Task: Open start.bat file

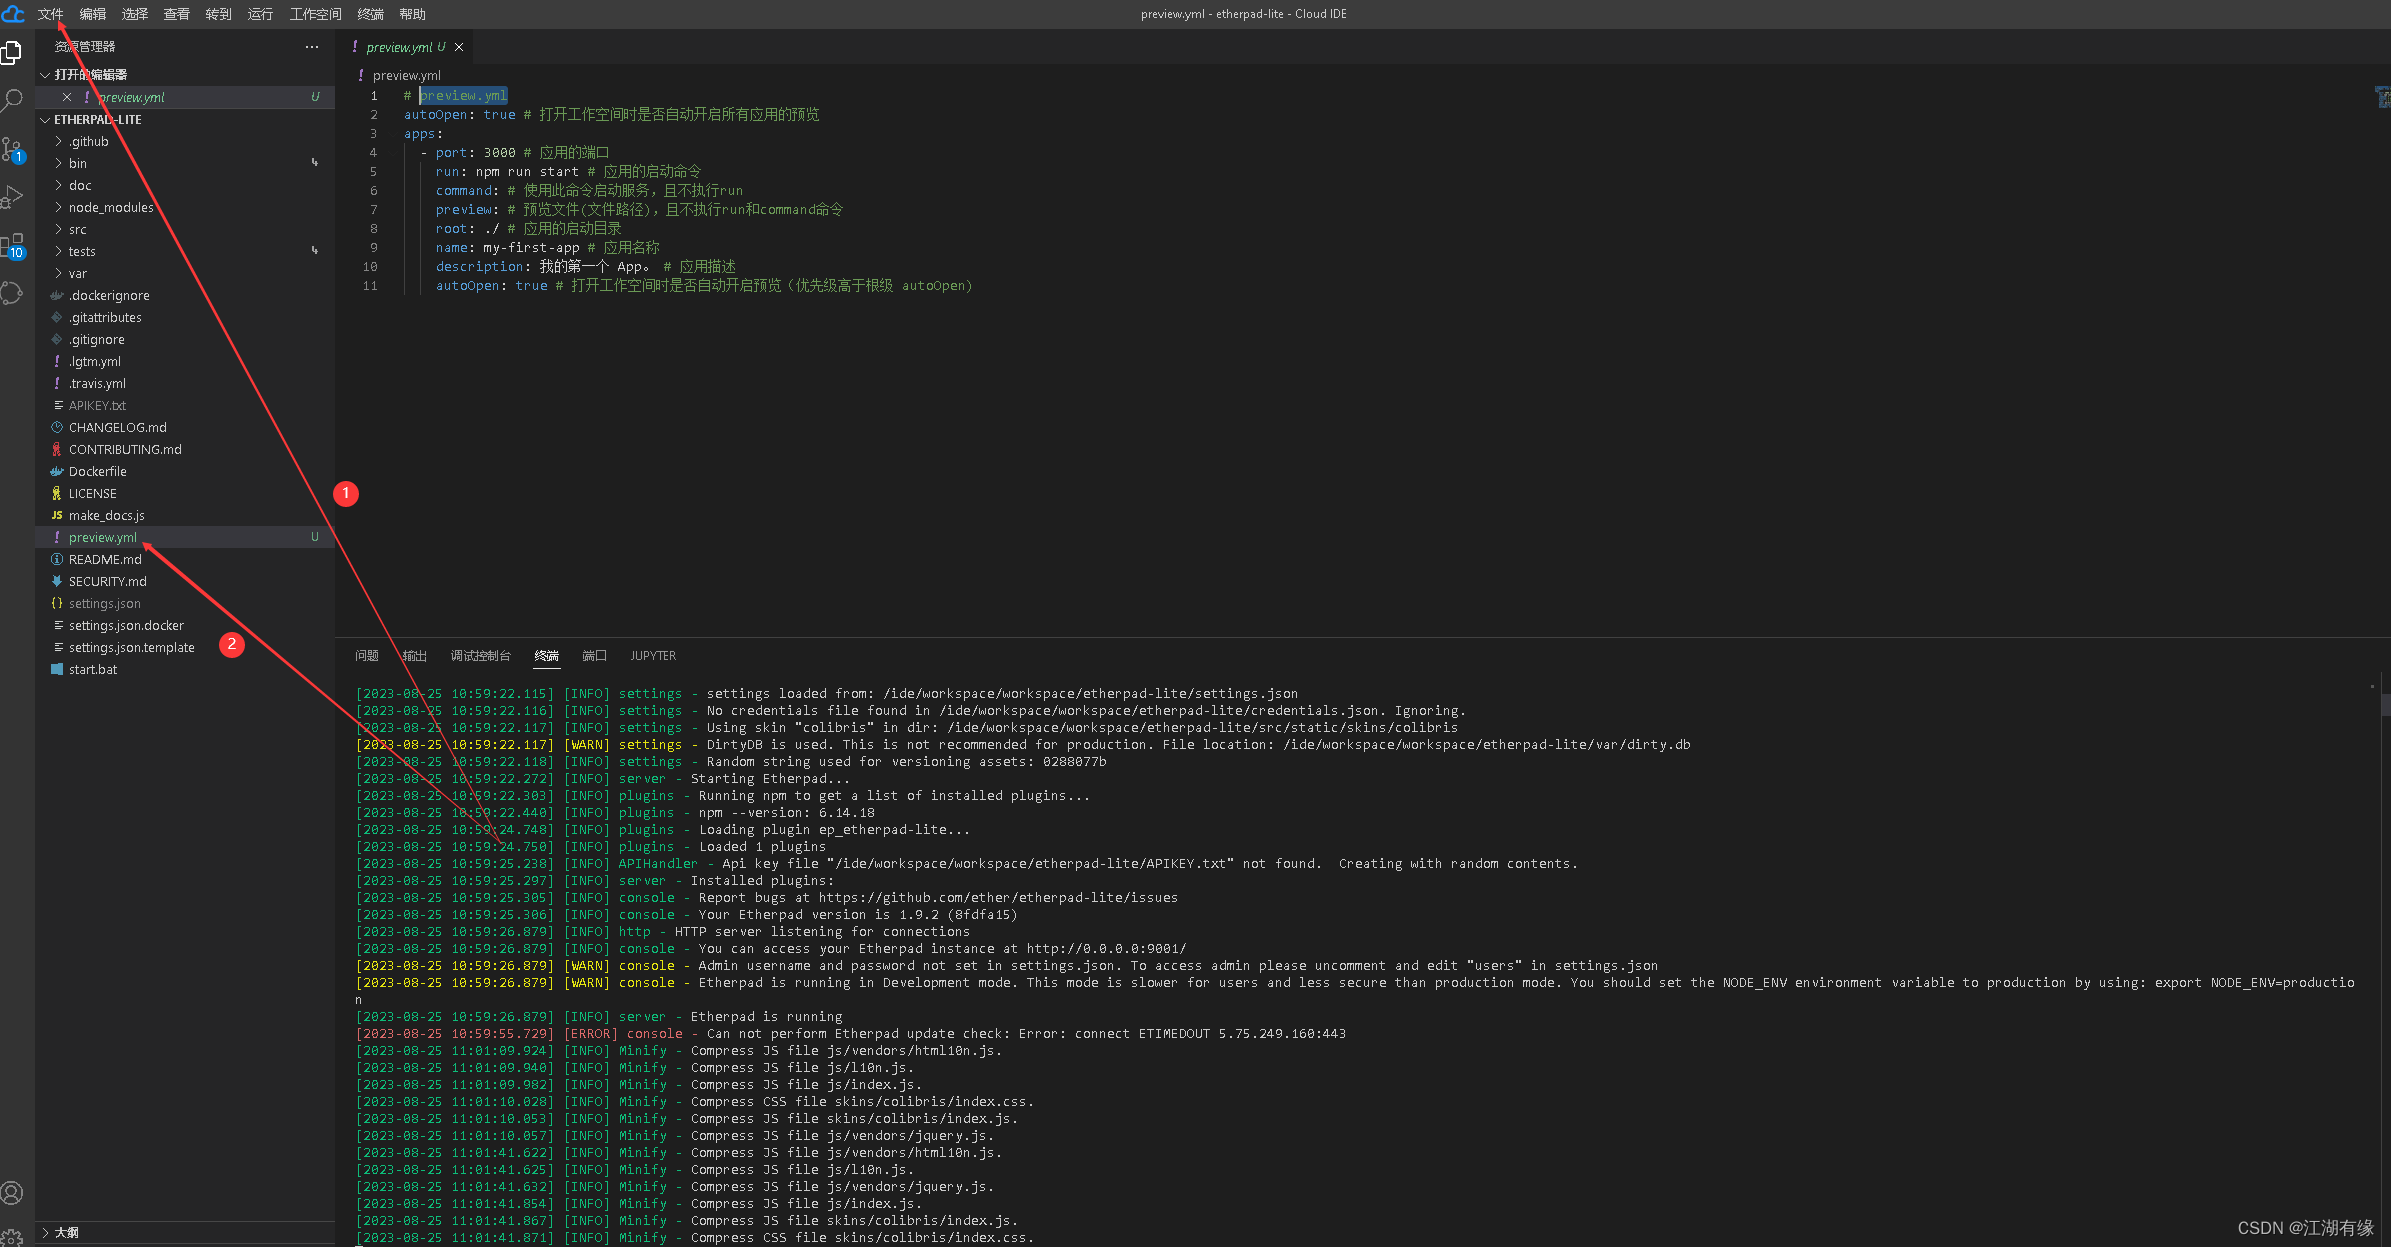Action: pos(185,669)
